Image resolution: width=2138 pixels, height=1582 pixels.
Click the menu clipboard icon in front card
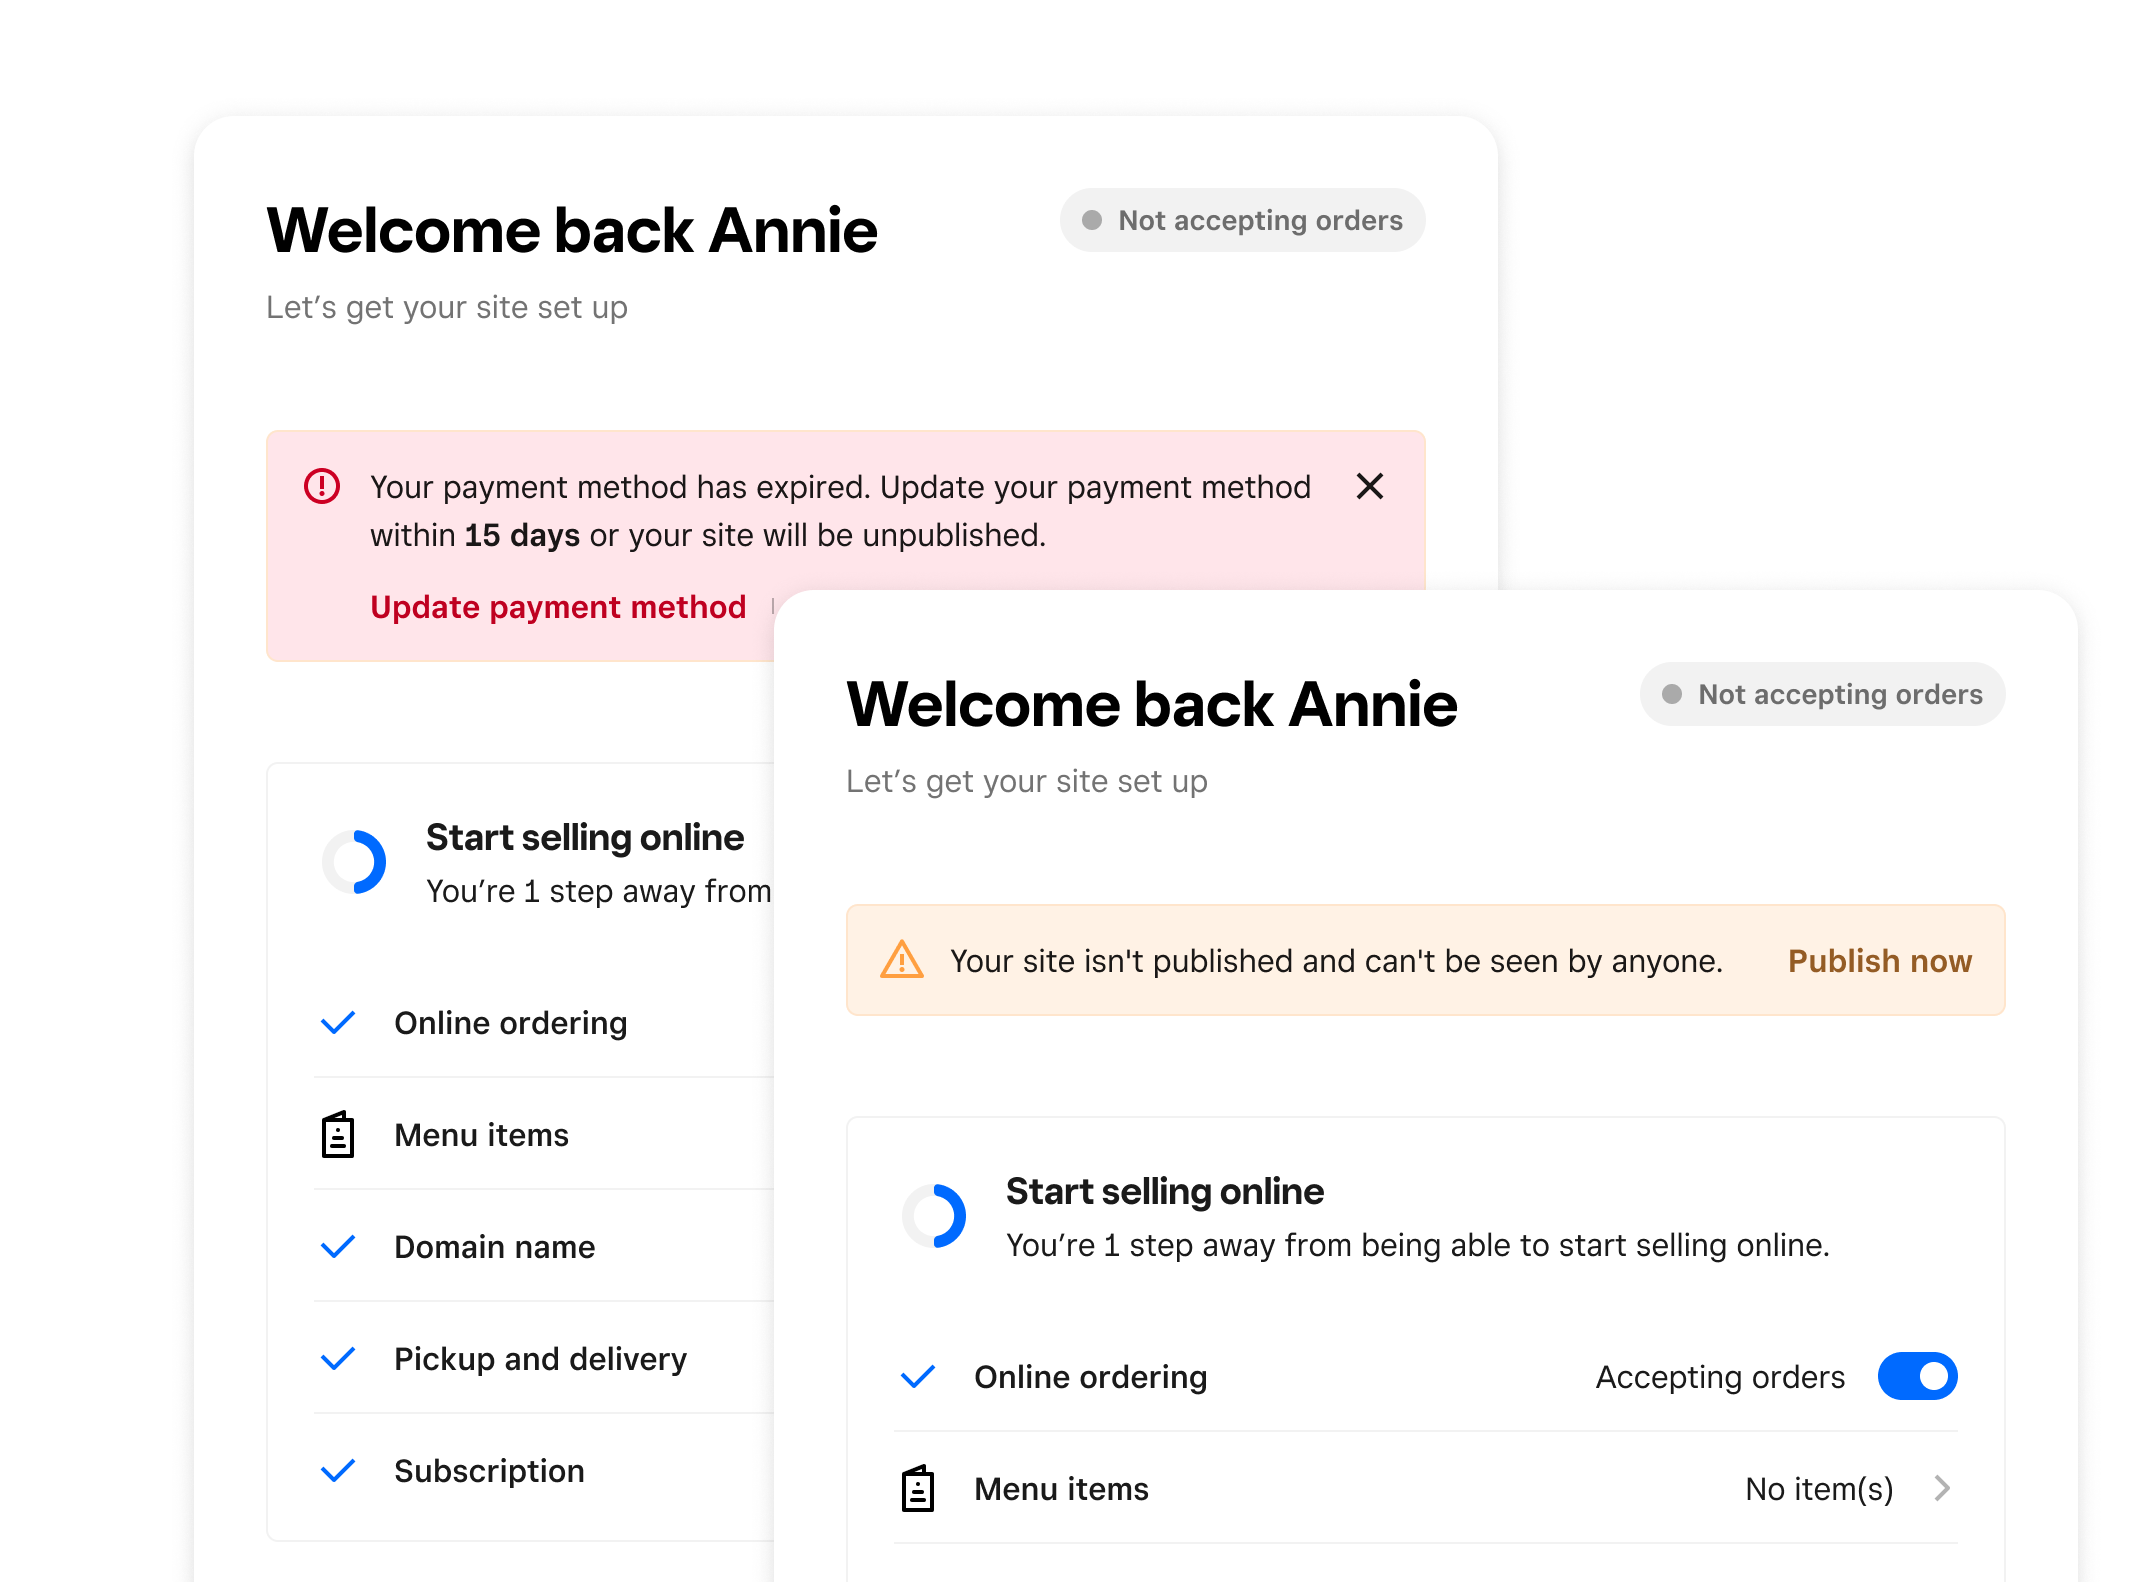point(917,1489)
